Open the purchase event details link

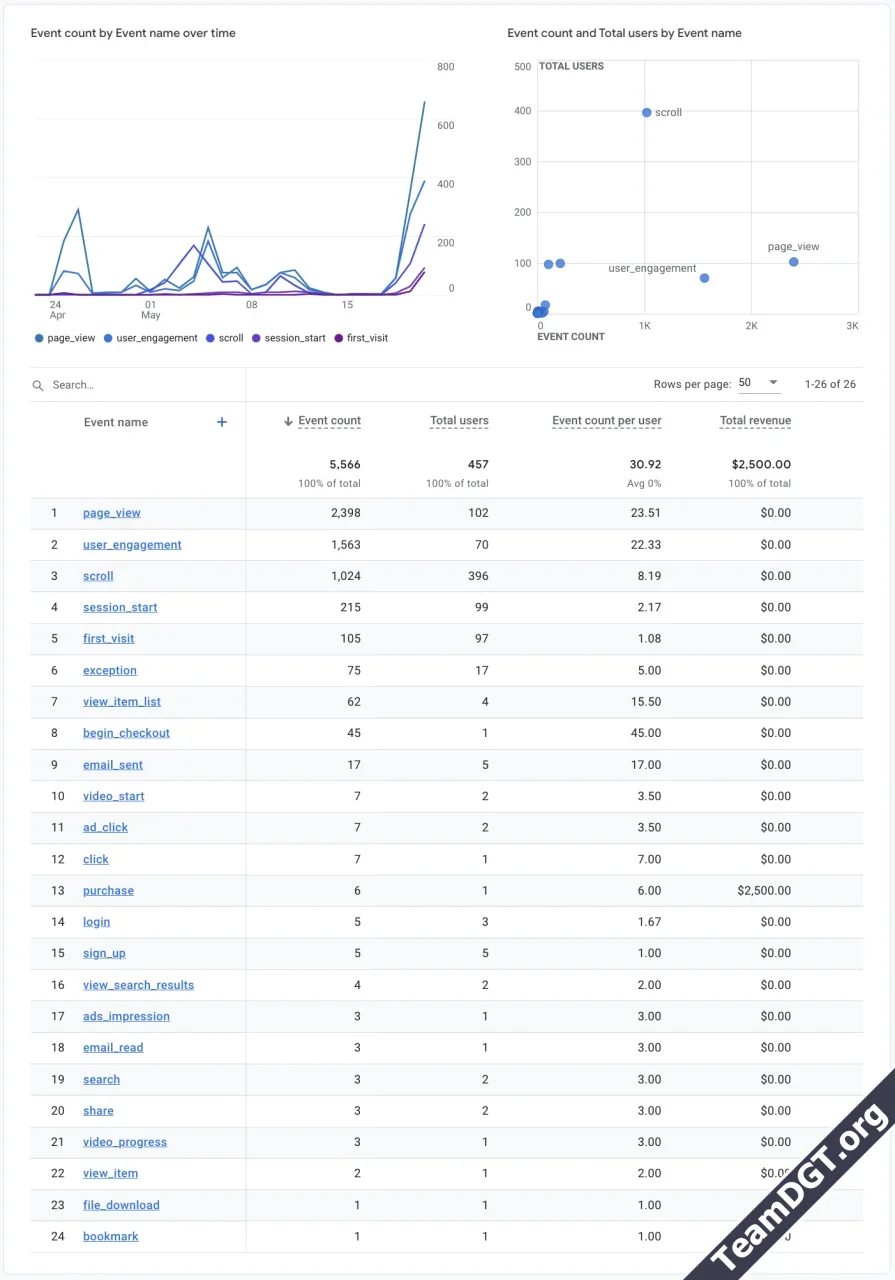click(107, 890)
